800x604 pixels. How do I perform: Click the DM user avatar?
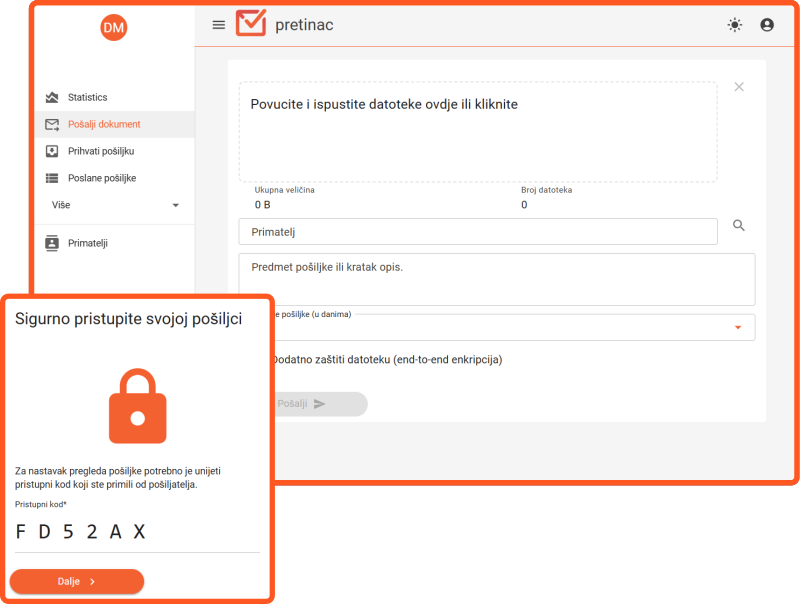[x=114, y=28]
